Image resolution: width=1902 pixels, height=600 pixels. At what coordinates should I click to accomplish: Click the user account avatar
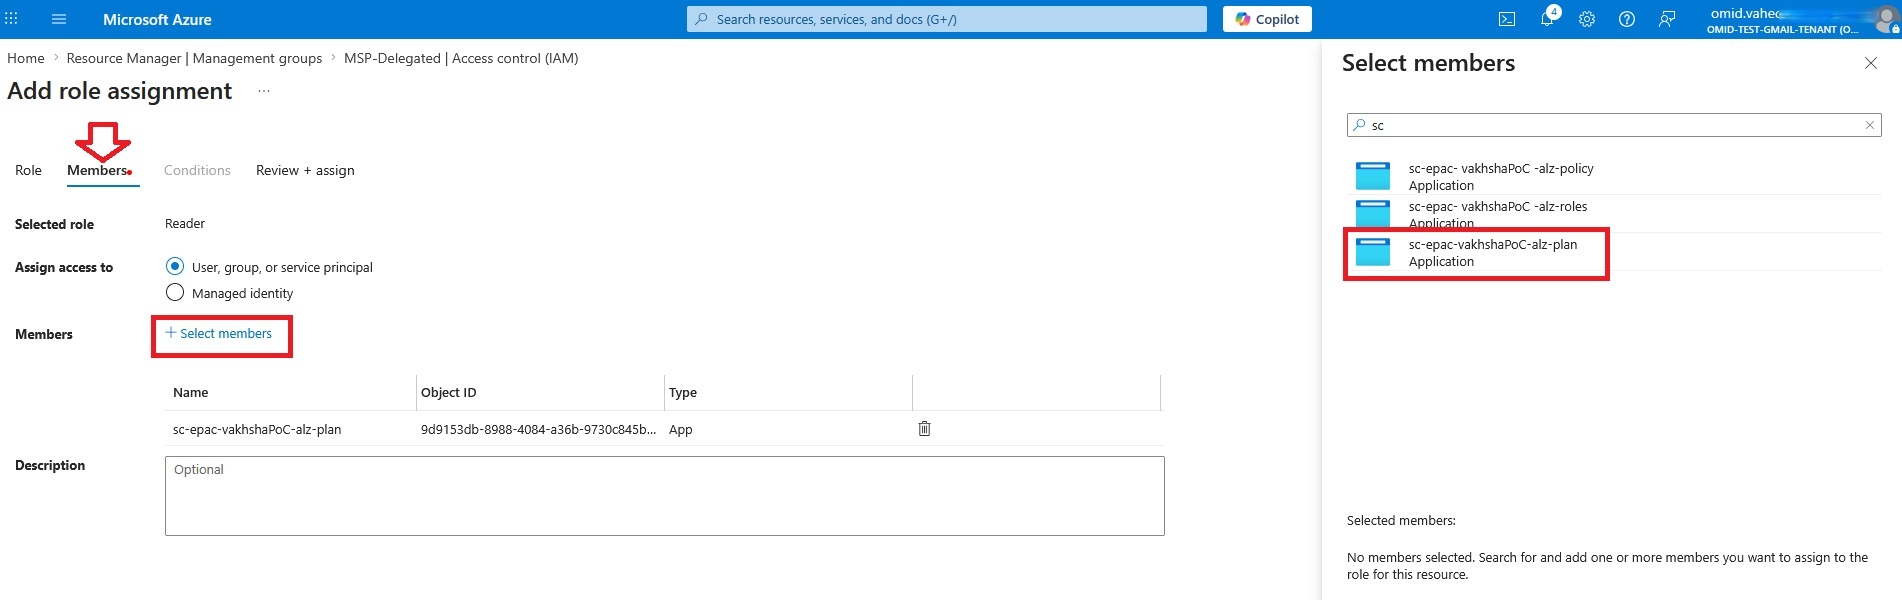coord(1886,19)
